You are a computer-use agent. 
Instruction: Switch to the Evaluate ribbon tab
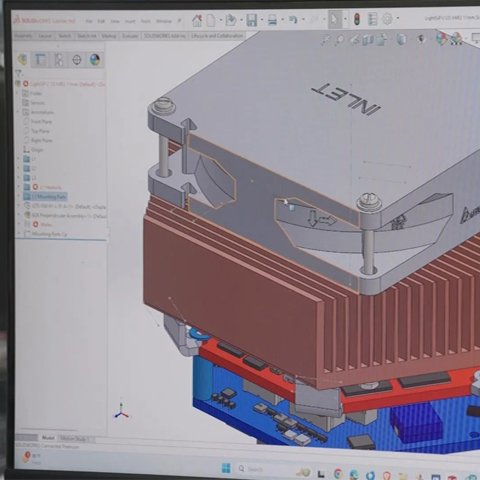coord(130,36)
